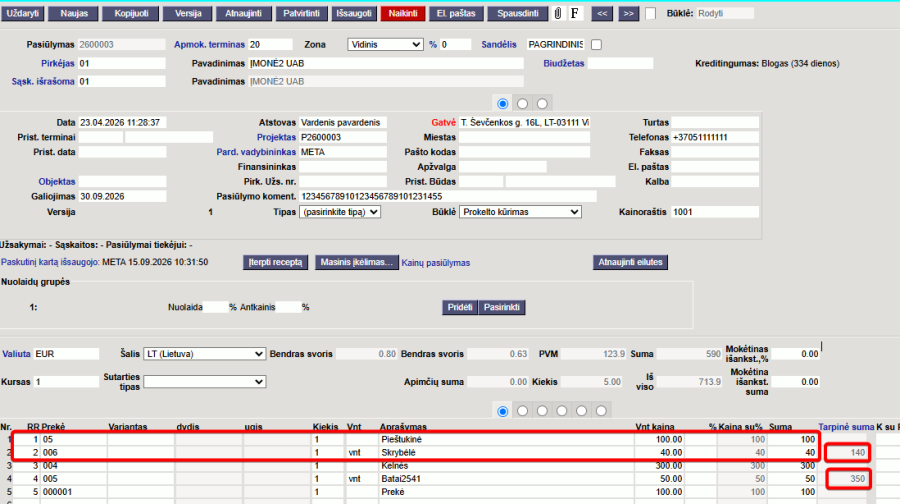Image resolution: width=900 pixels, height=504 pixels.
Task: Save with Išsaugoti button
Action: pyautogui.click(x=354, y=13)
